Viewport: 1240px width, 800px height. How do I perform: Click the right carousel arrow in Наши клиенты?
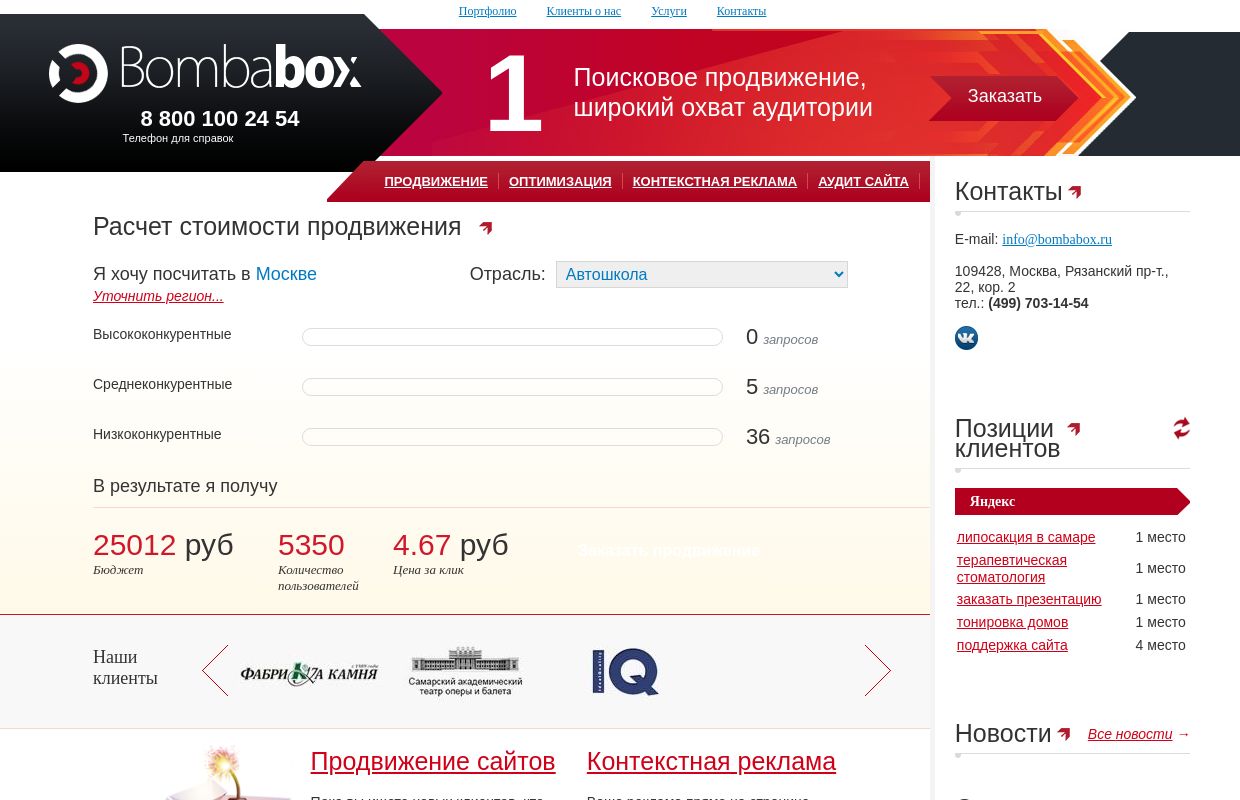[877, 670]
